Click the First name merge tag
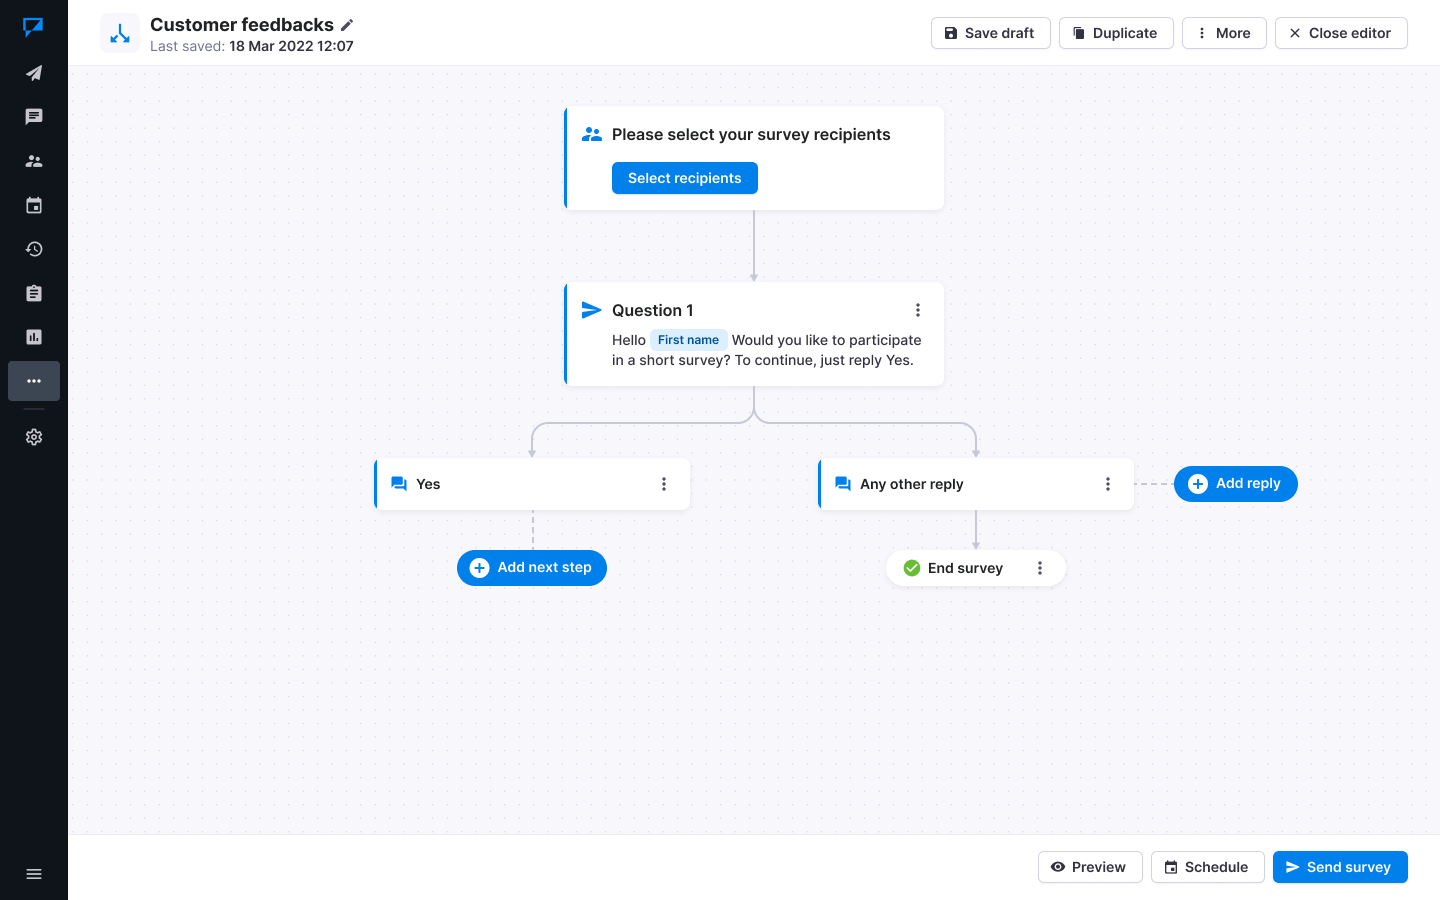The image size is (1440, 900). tap(688, 339)
